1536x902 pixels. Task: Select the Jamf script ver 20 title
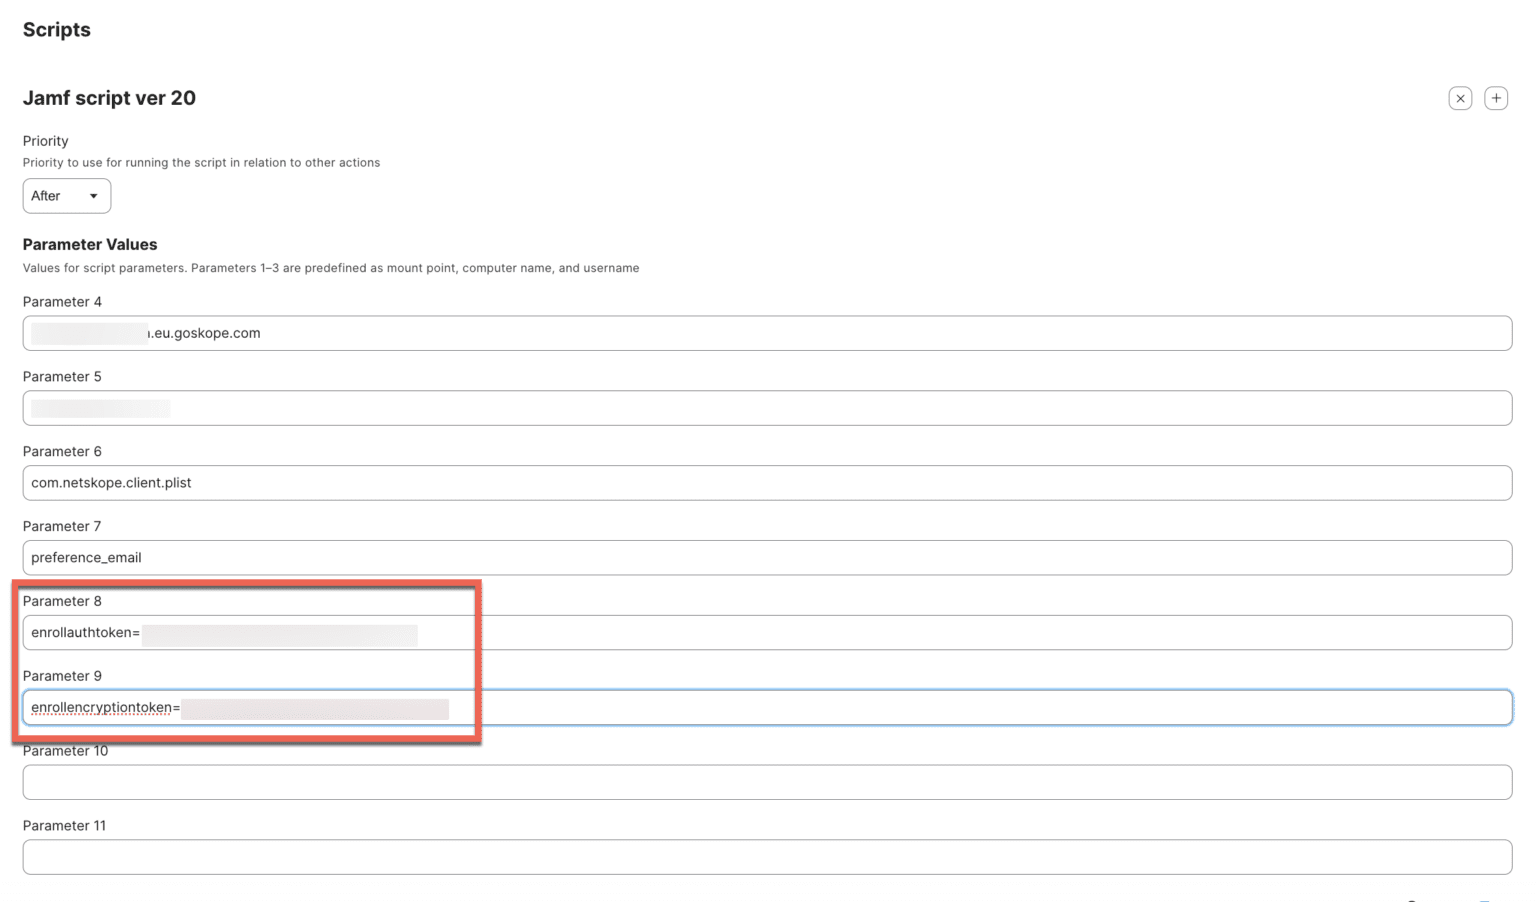(109, 97)
